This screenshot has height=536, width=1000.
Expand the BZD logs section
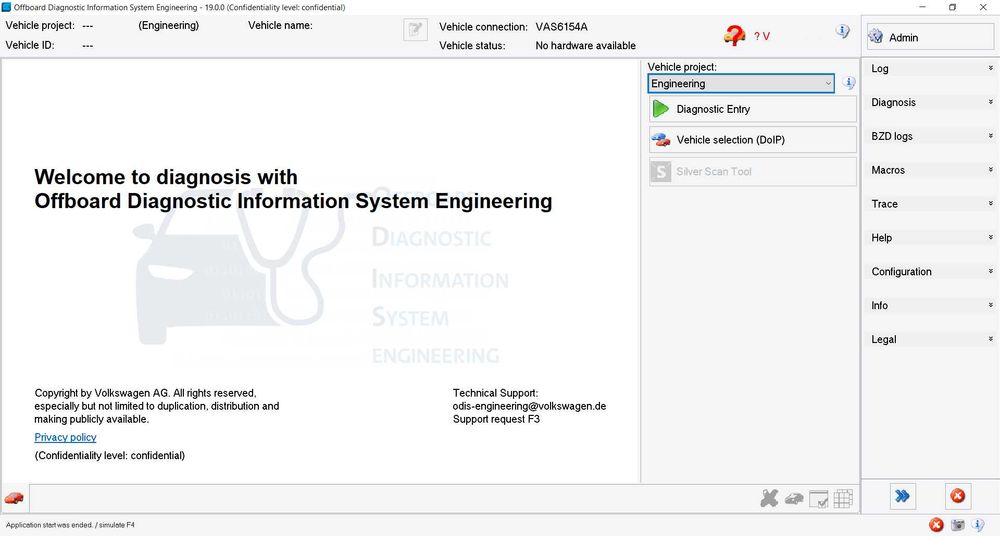click(x=931, y=136)
